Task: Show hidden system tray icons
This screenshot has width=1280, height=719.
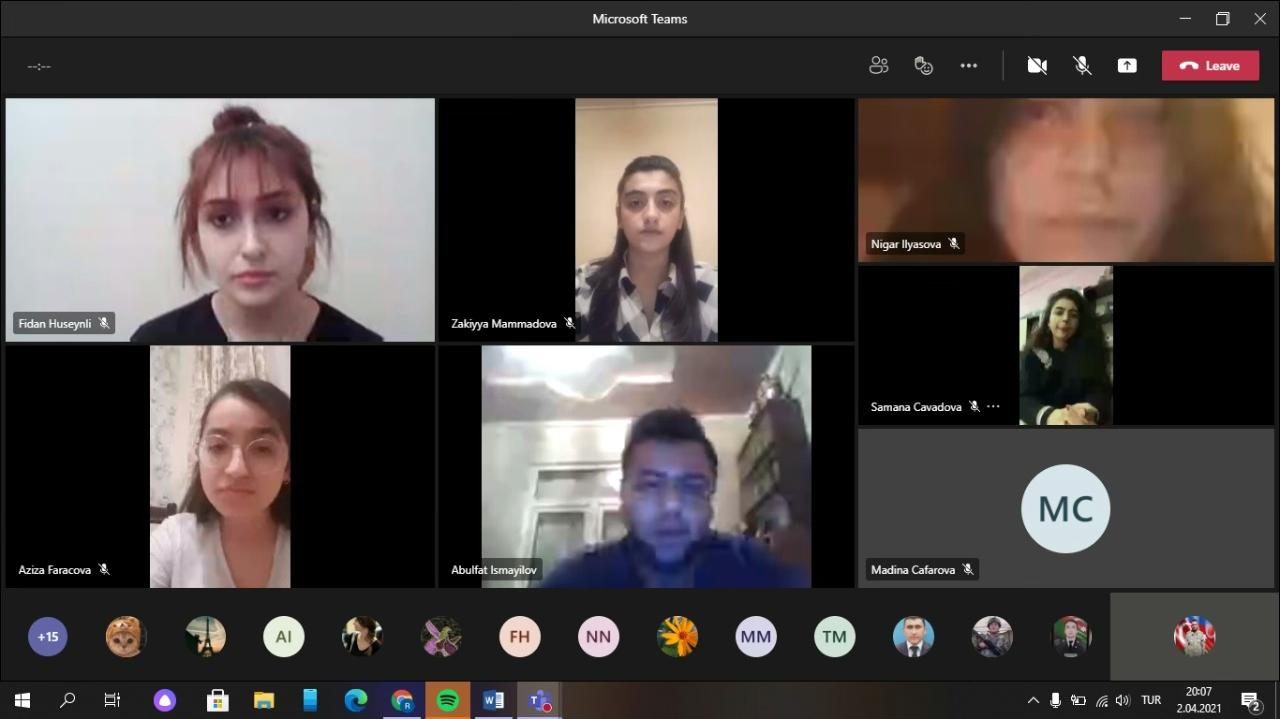Action: 1033,701
